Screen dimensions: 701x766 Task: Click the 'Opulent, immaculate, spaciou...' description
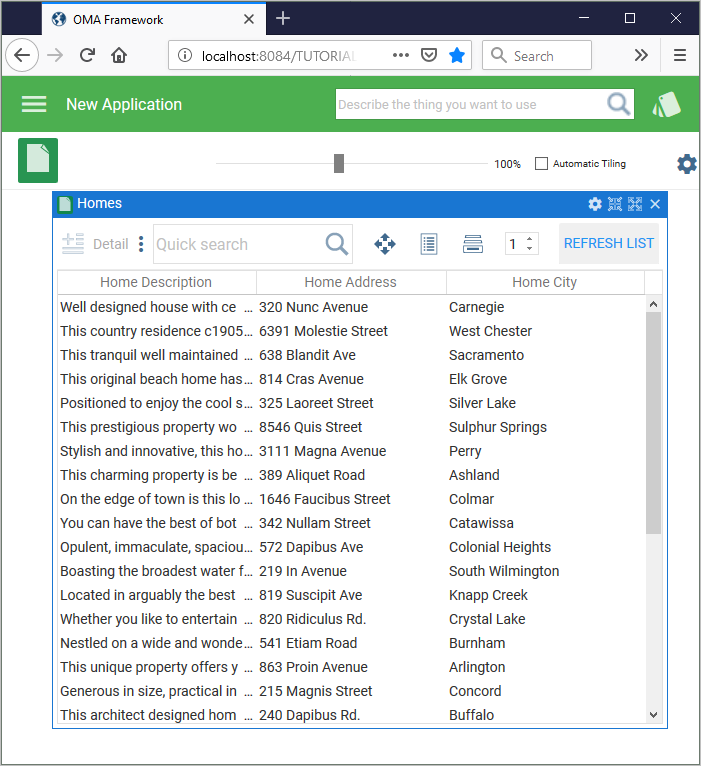pos(156,547)
